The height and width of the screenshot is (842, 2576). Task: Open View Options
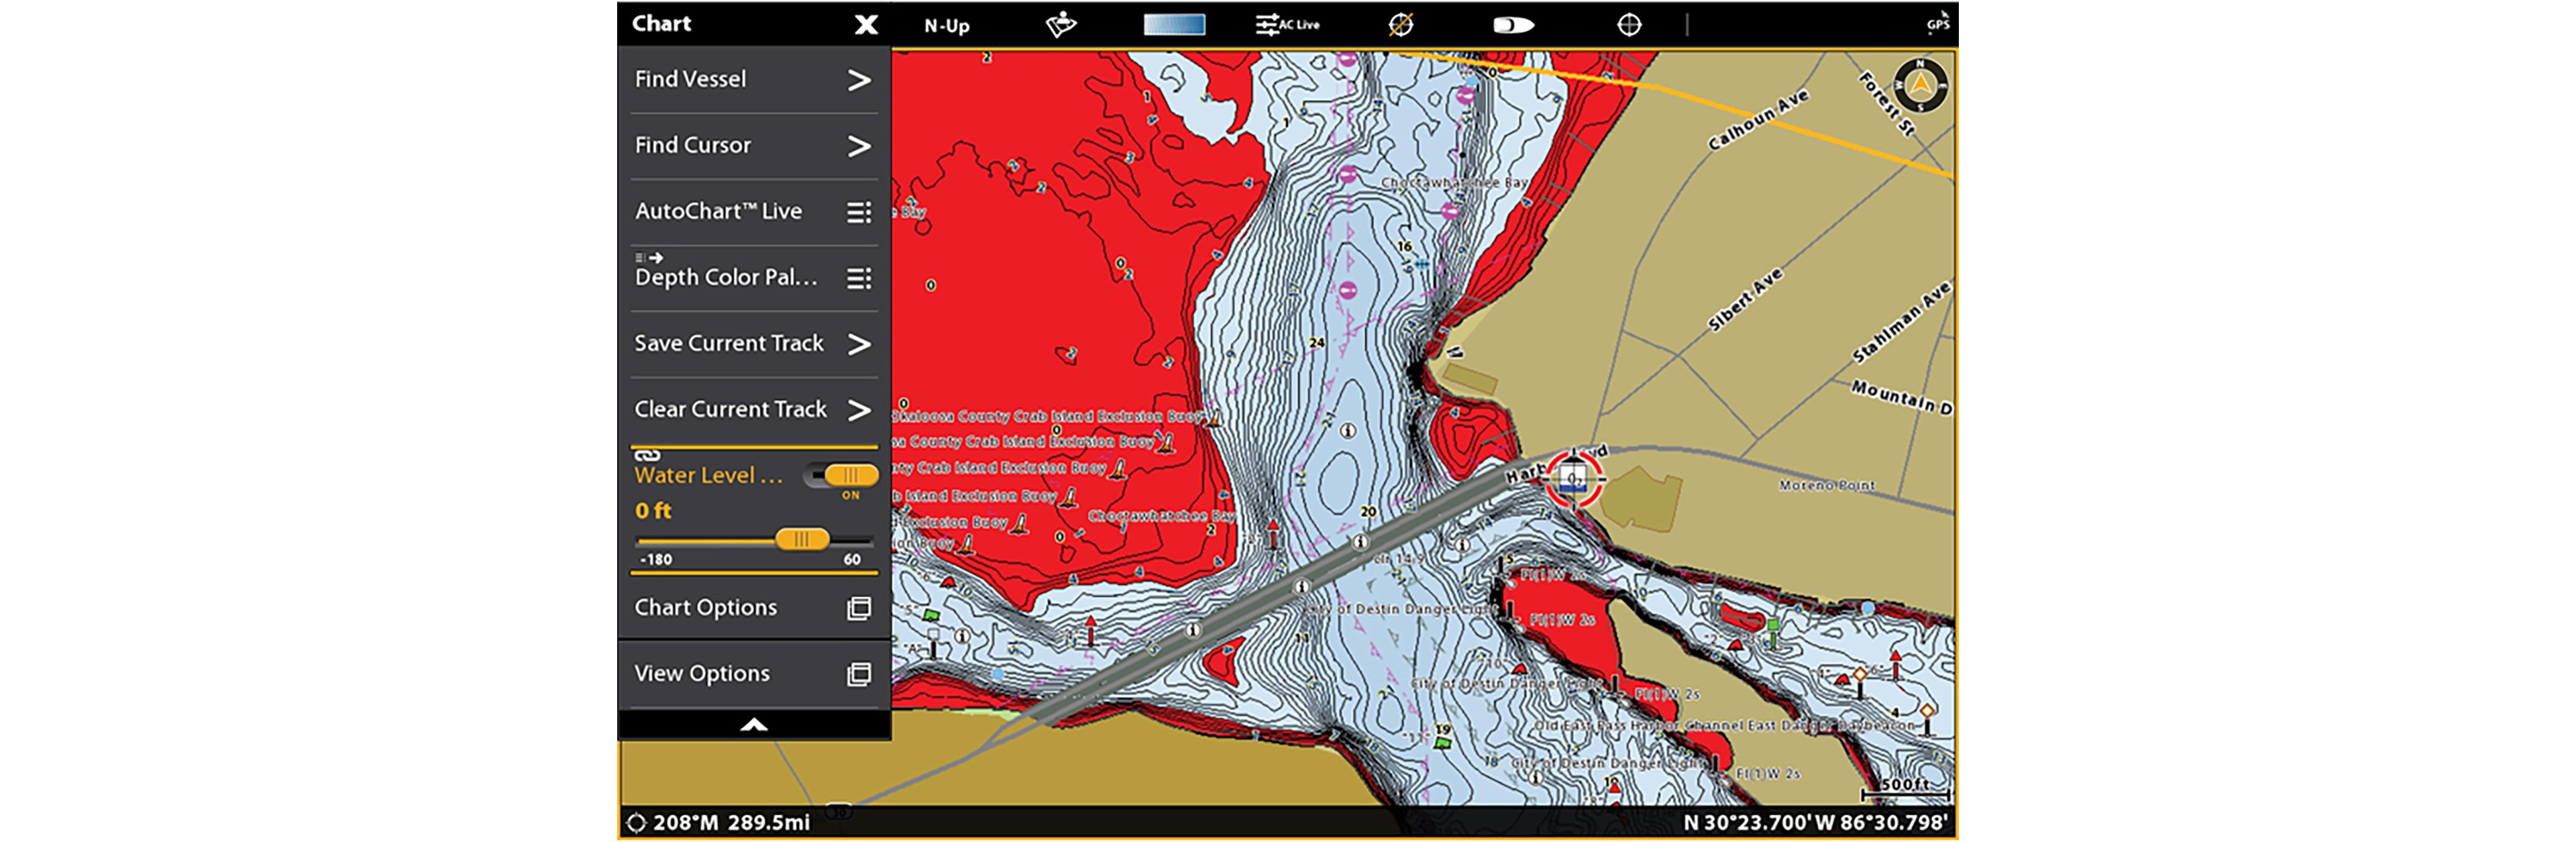(754, 674)
